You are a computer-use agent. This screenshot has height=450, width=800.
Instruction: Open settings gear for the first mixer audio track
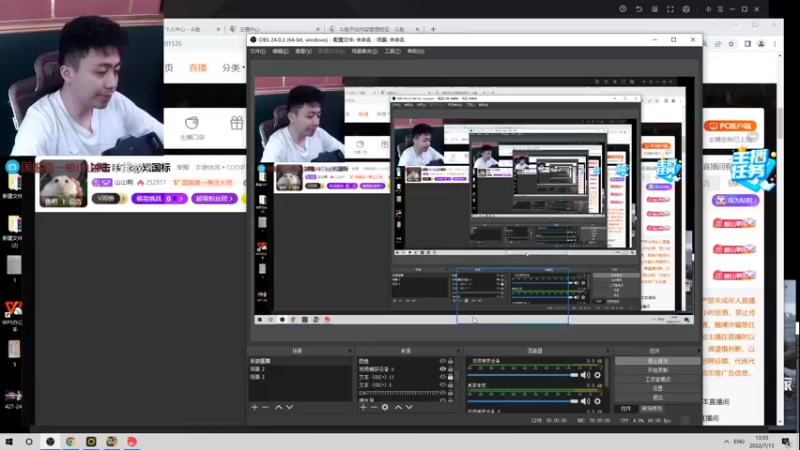click(x=597, y=375)
